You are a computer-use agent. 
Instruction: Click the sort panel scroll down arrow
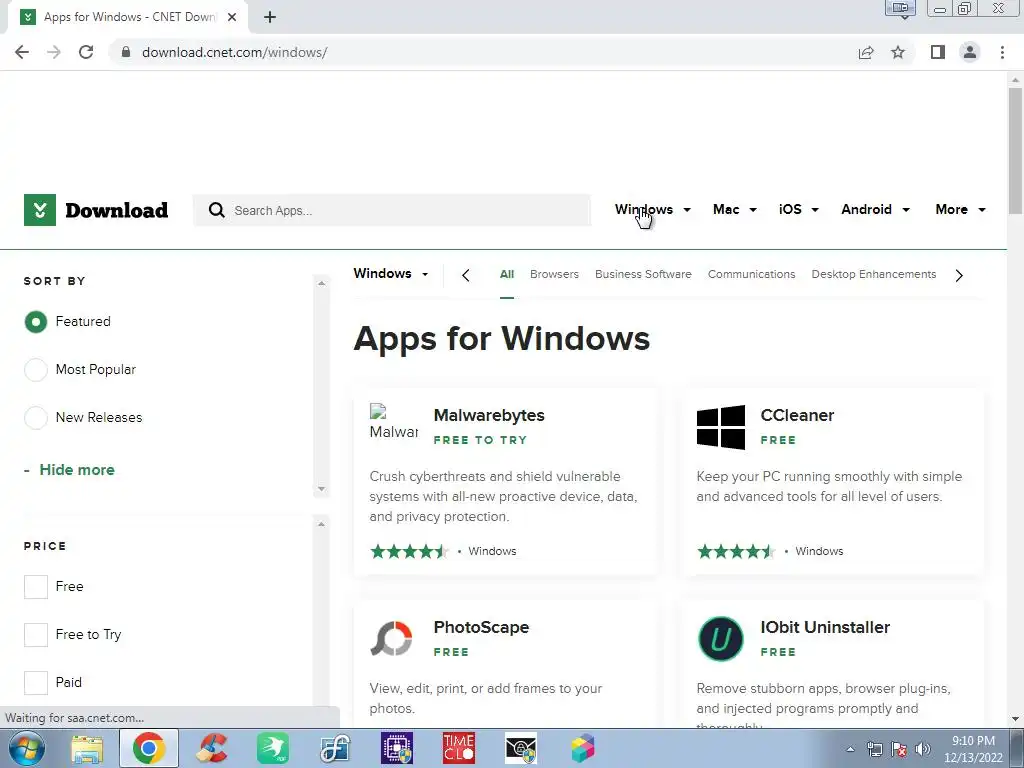click(321, 488)
